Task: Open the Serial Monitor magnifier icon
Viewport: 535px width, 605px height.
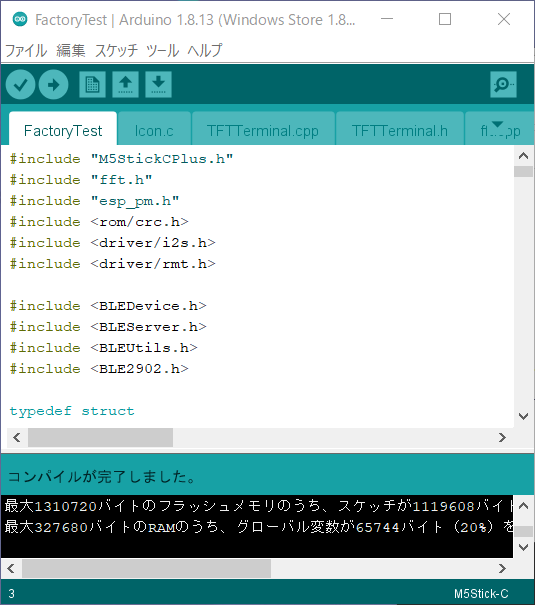Action: pos(503,84)
